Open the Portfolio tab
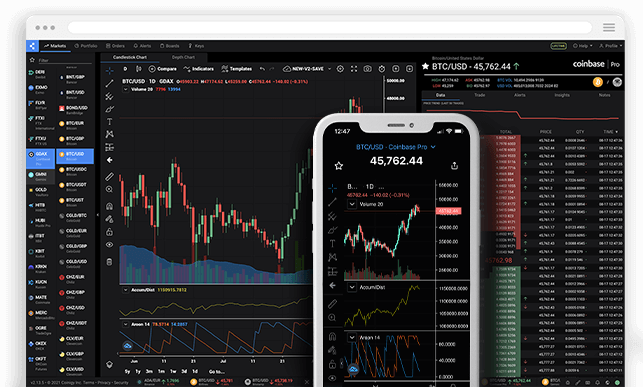 (x=86, y=46)
